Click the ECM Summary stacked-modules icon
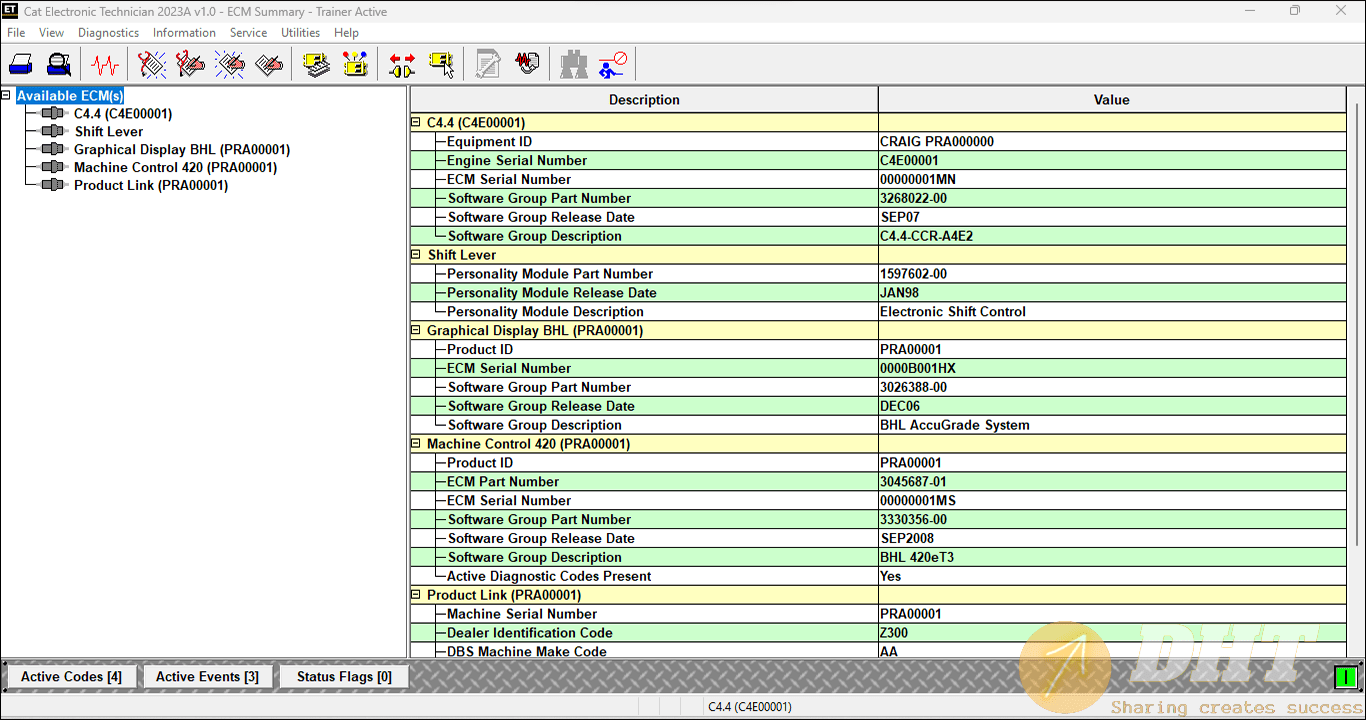1366x720 pixels. coord(315,64)
